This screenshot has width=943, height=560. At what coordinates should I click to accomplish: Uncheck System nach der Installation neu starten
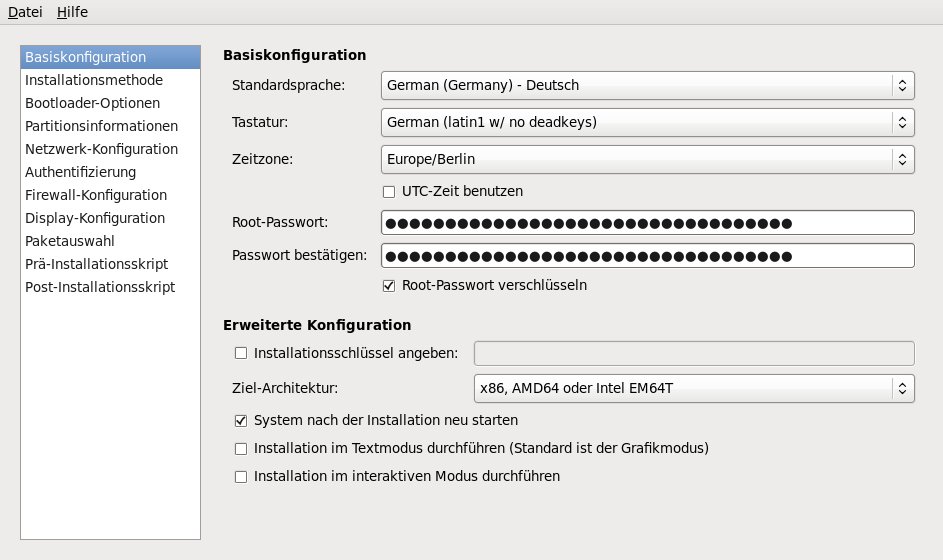241,421
